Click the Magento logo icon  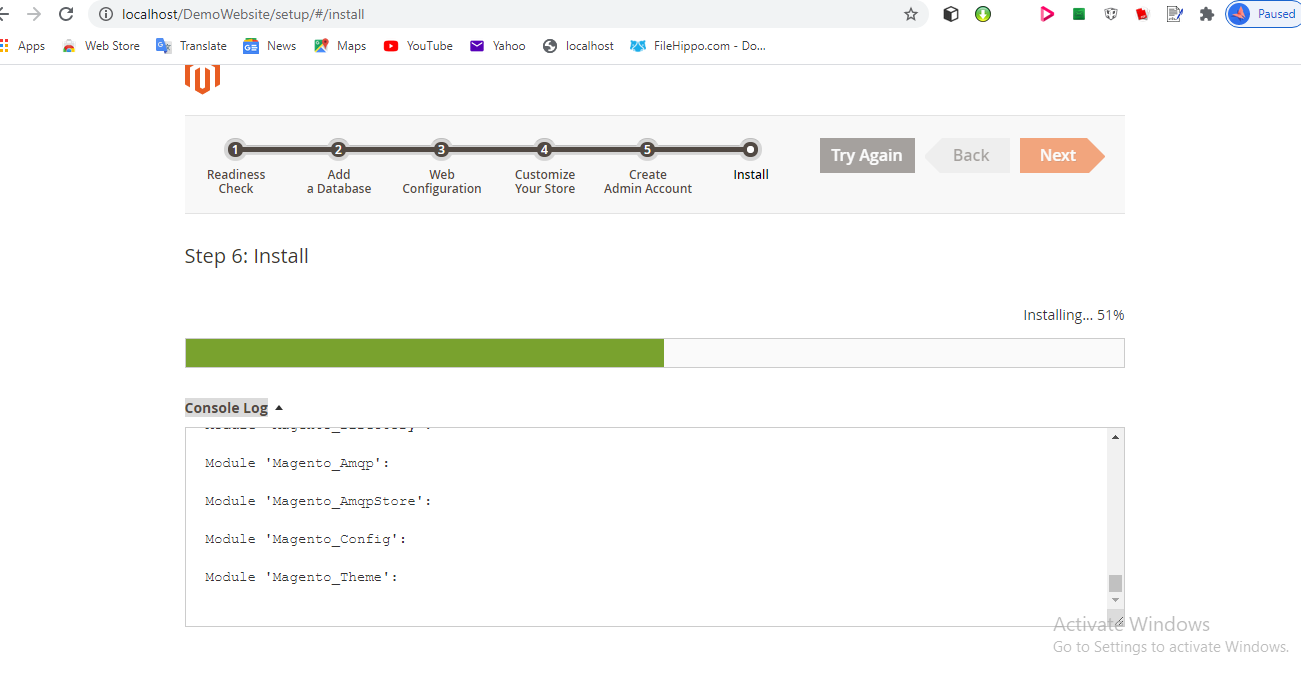point(202,79)
